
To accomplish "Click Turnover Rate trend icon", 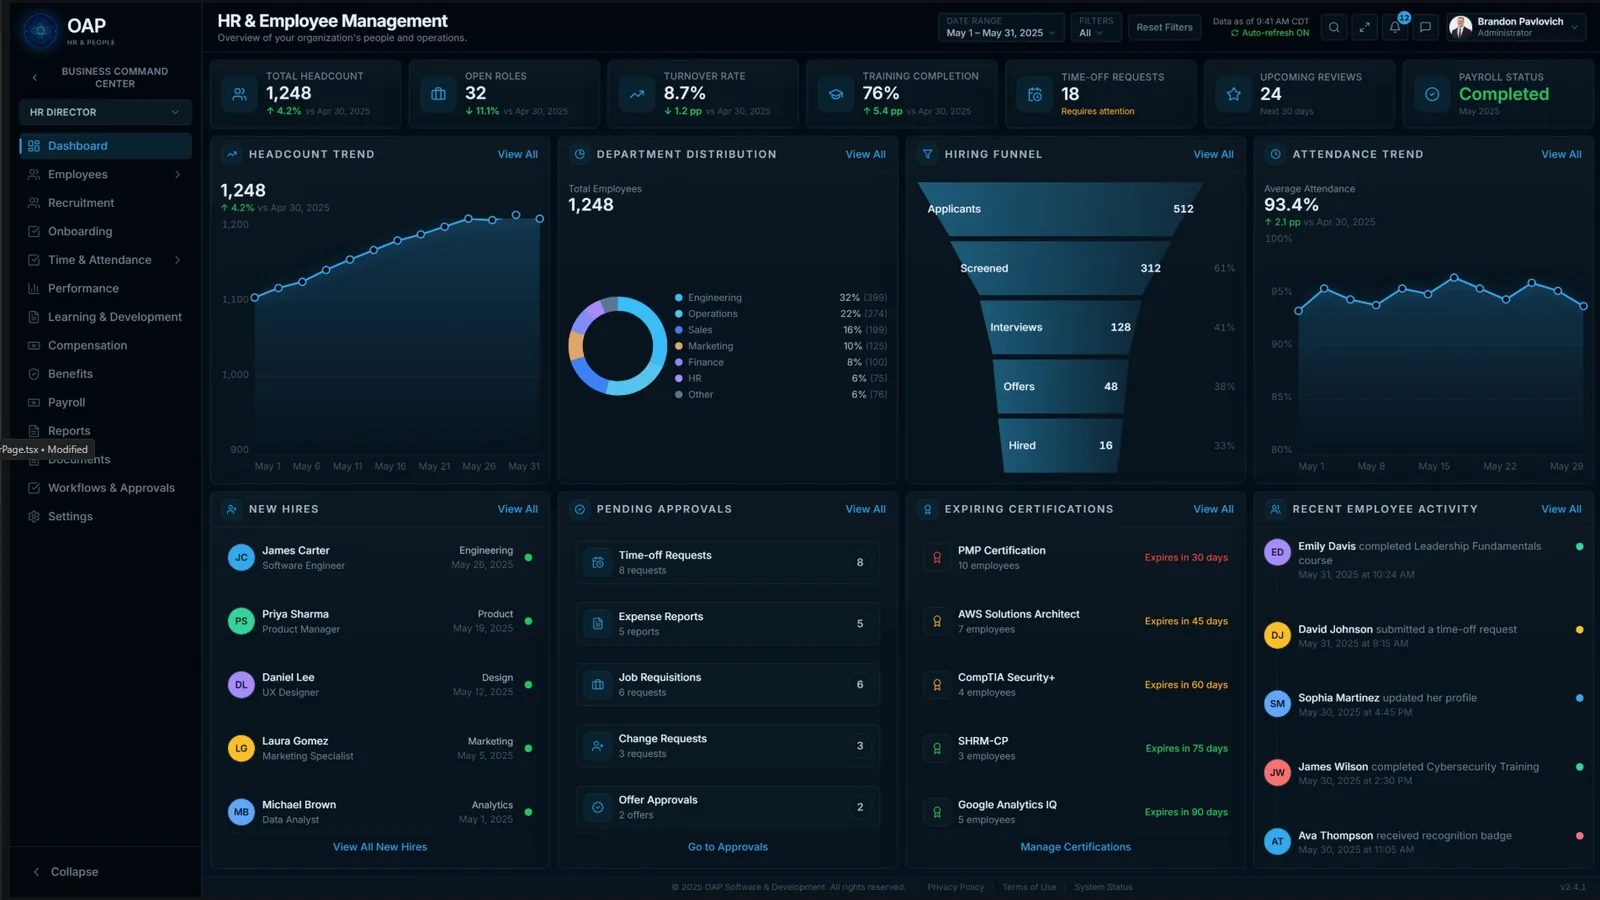I will 637,94.
